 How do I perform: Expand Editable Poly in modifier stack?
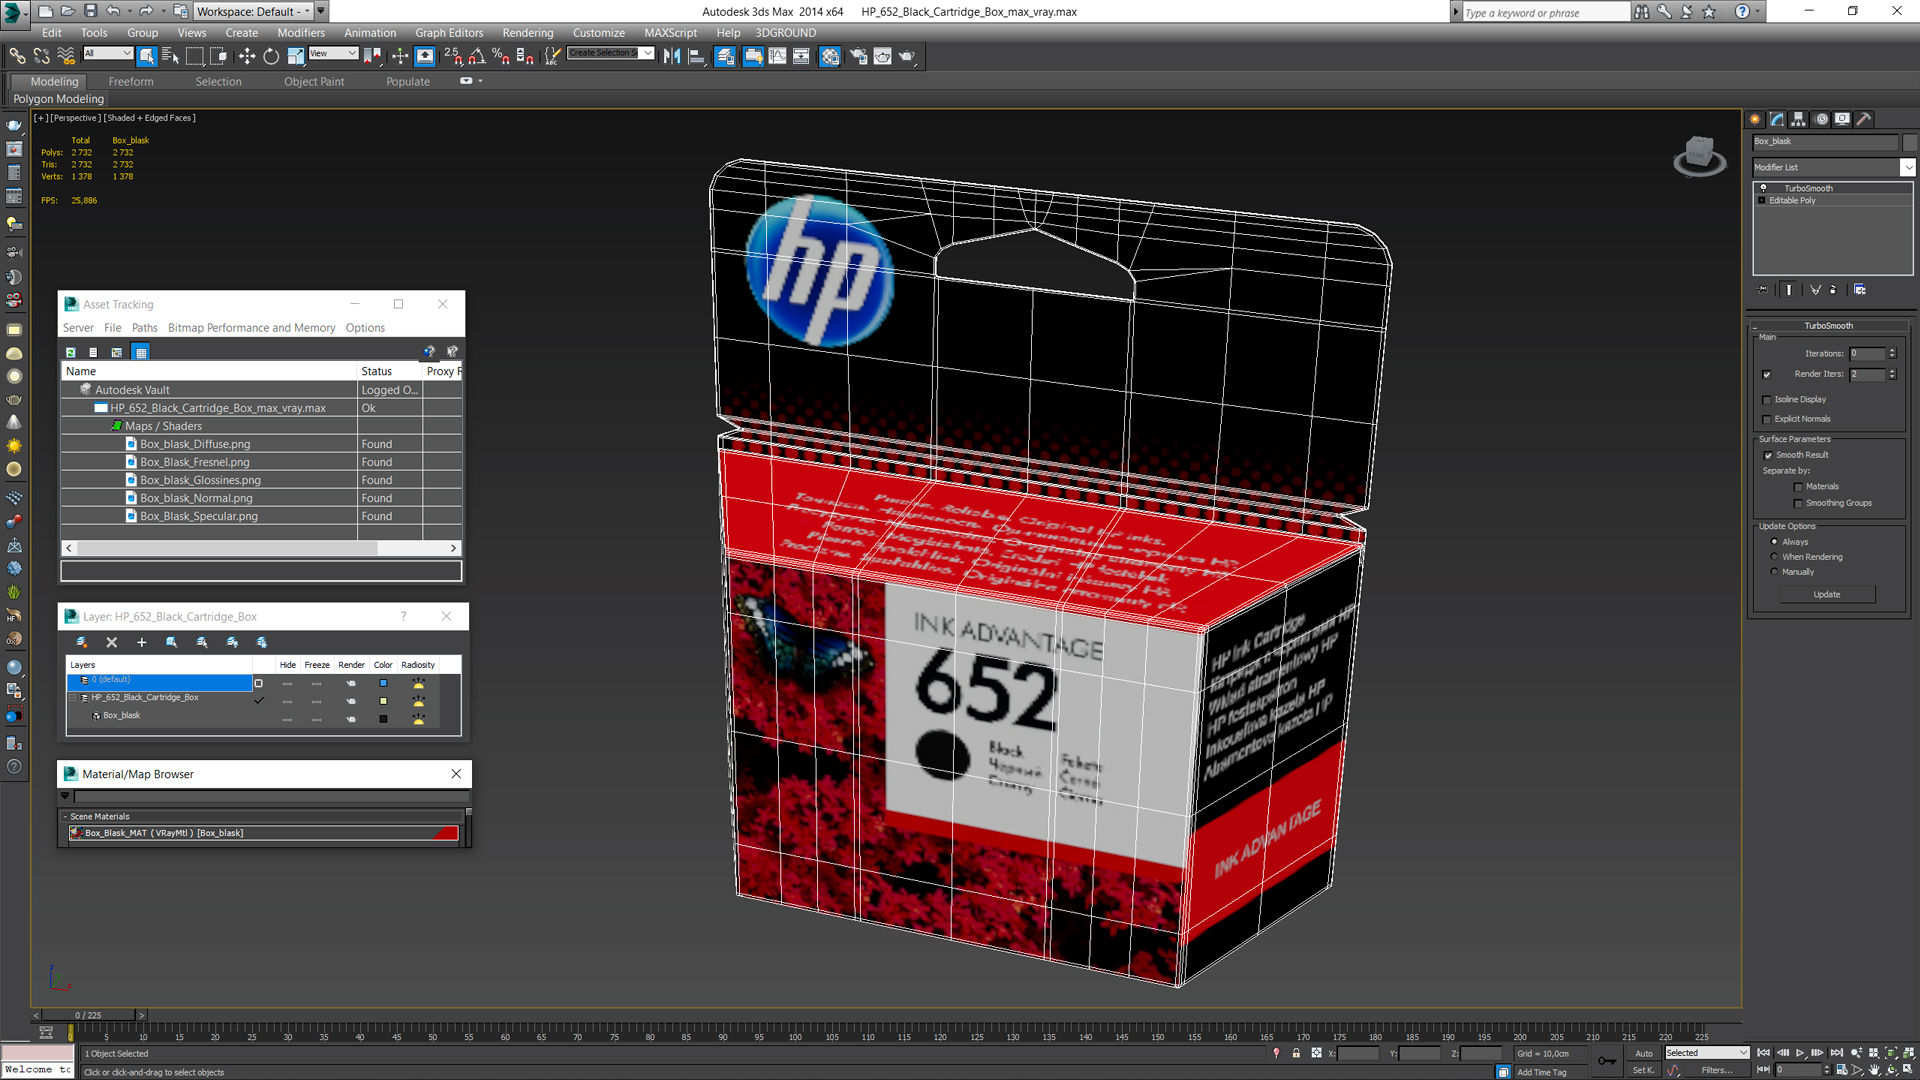[x=1762, y=201]
